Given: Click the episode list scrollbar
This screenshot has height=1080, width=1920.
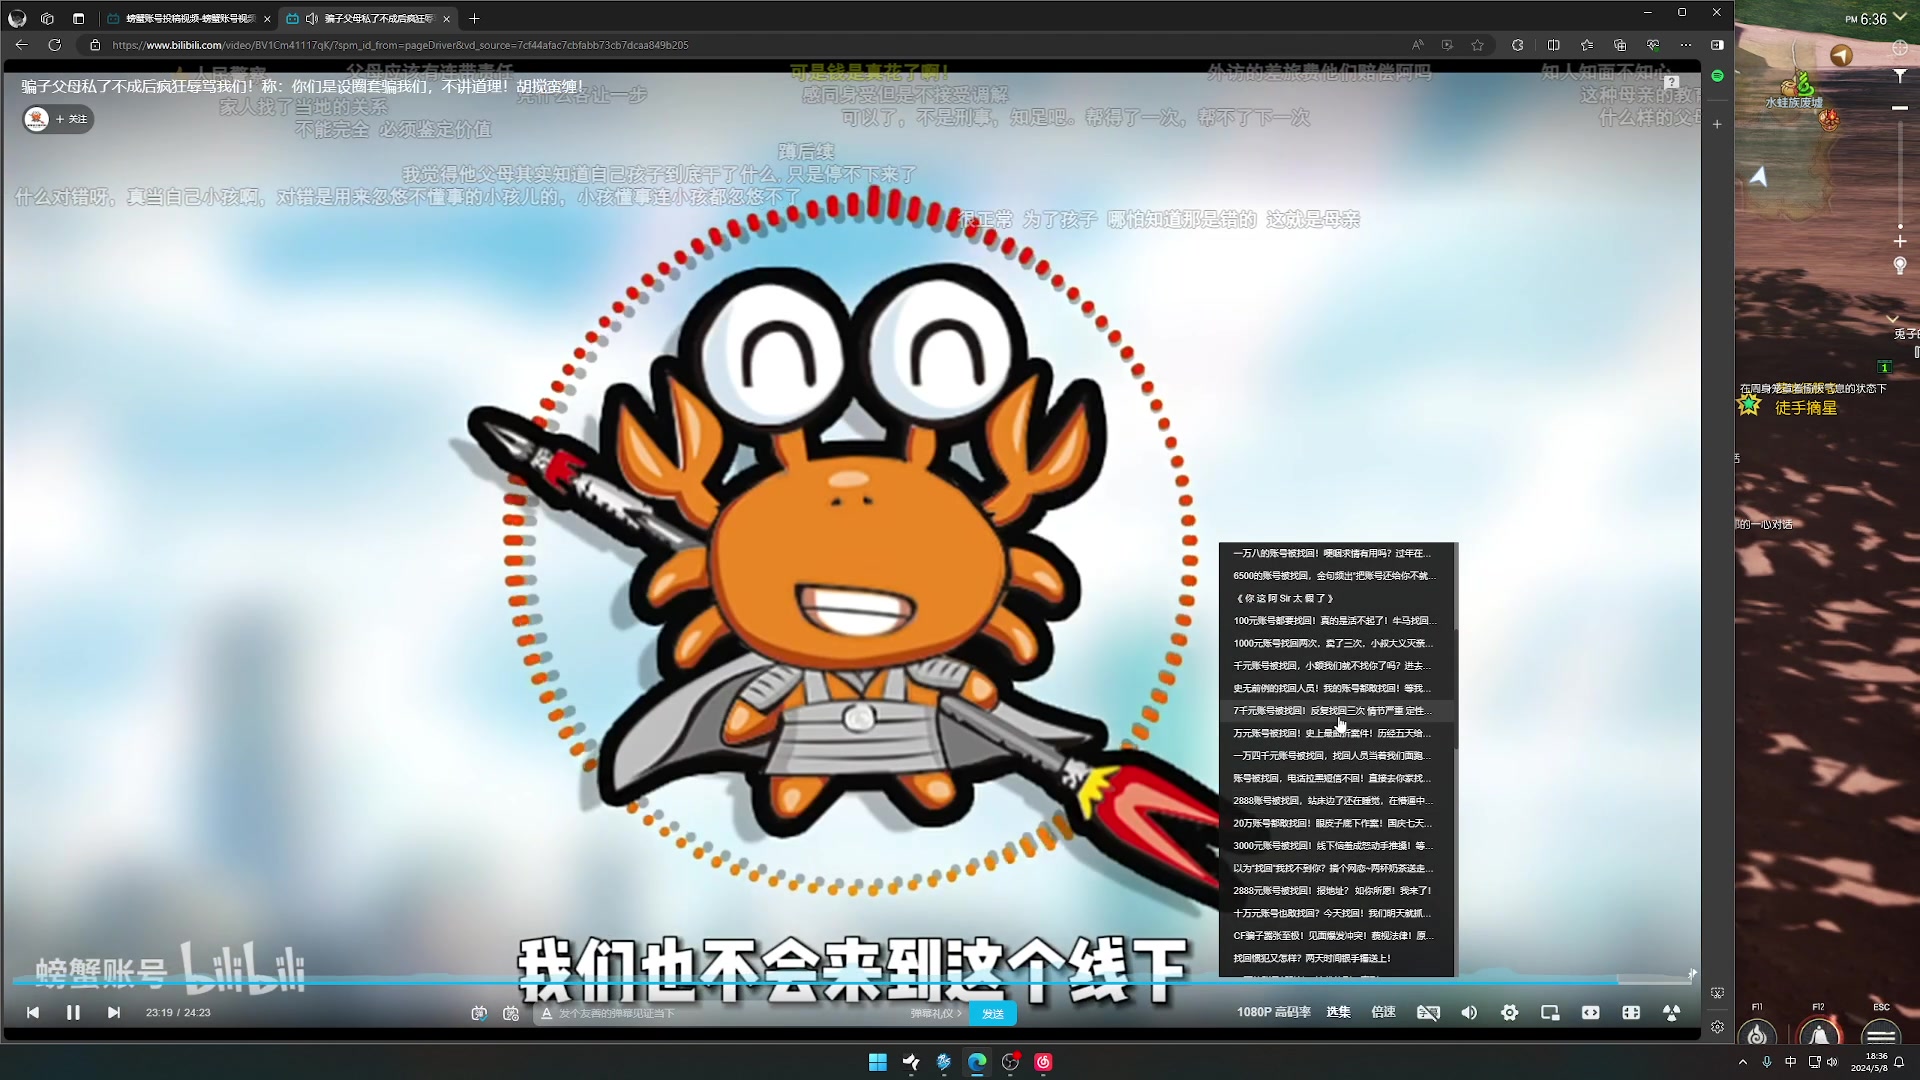Looking at the screenshot, I should (x=1456, y=690).
